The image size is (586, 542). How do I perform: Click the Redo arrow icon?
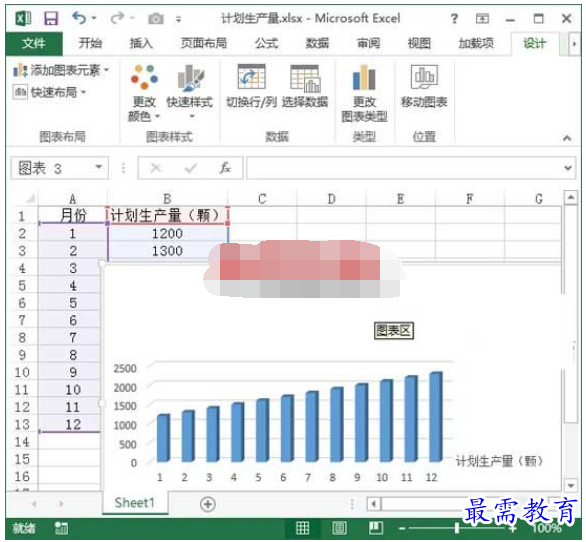coord(117,18)
